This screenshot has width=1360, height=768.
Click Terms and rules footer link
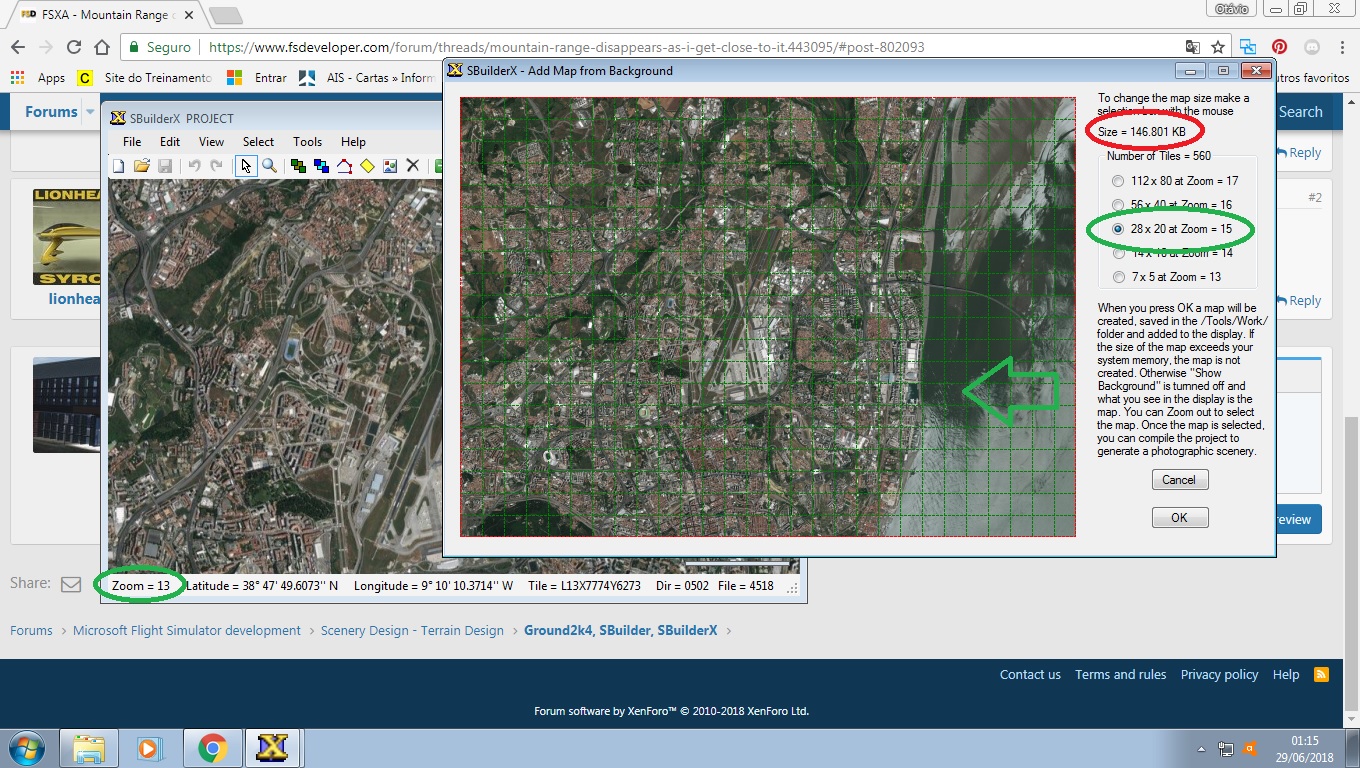(x=1120, y=675)
